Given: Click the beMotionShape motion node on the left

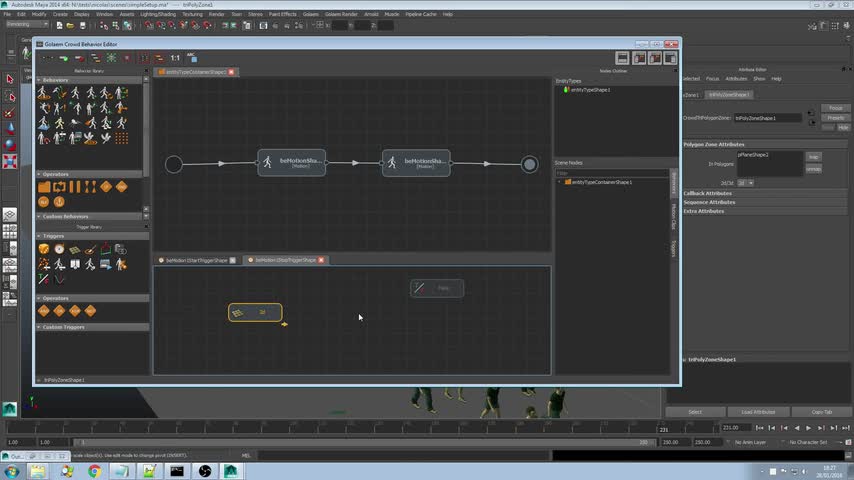Looking at the screenshot, I should tap(291, 163).
